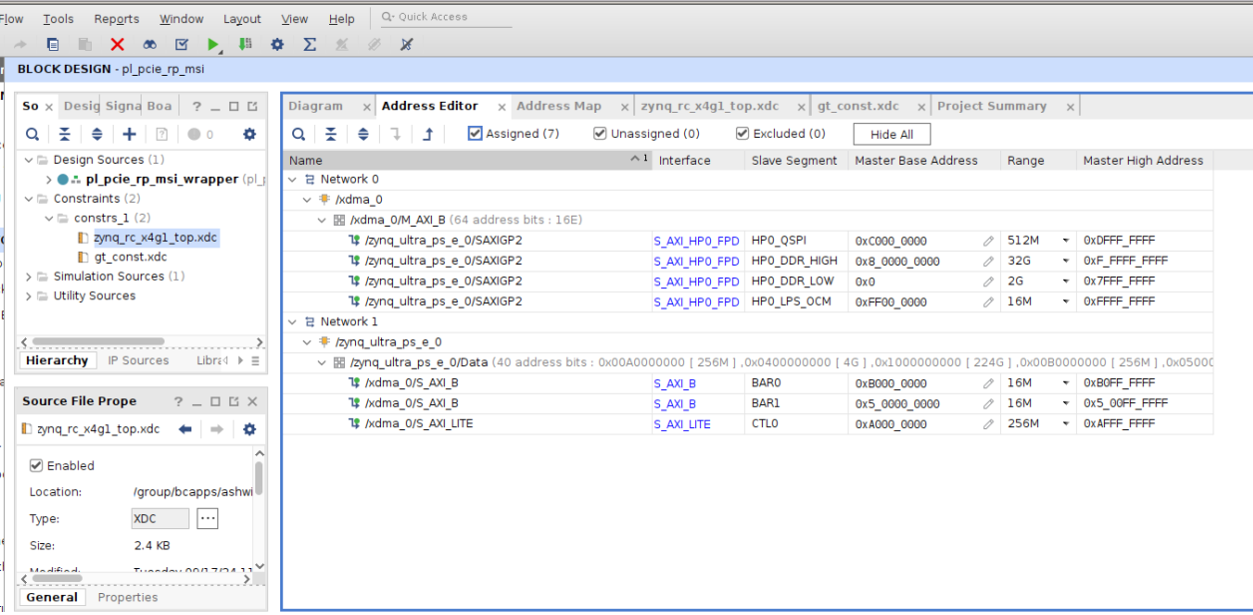The image size is (1253, 615).
Task: Click the green Run arrow in toolbar
Action: pos(213,44)
